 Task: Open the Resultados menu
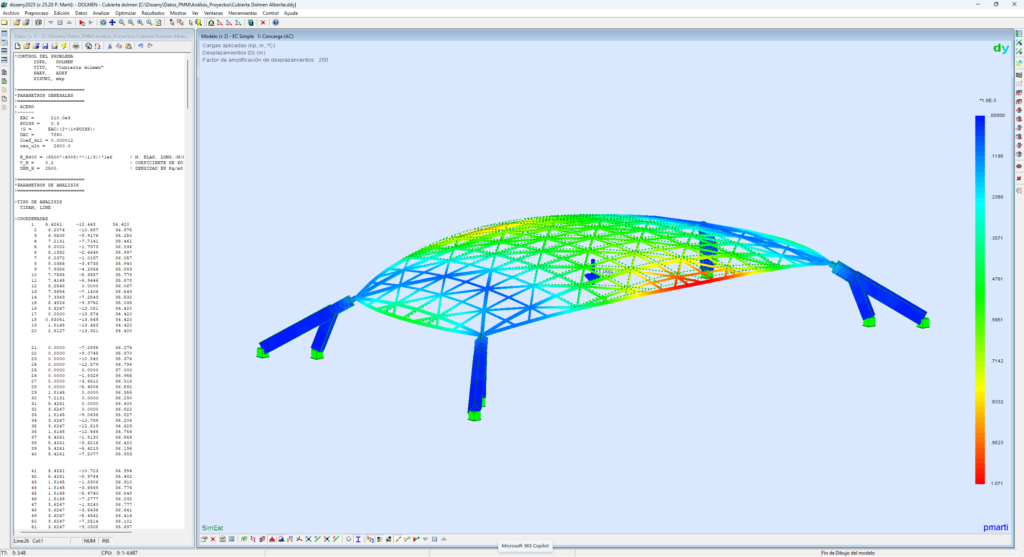pos(153,13)
